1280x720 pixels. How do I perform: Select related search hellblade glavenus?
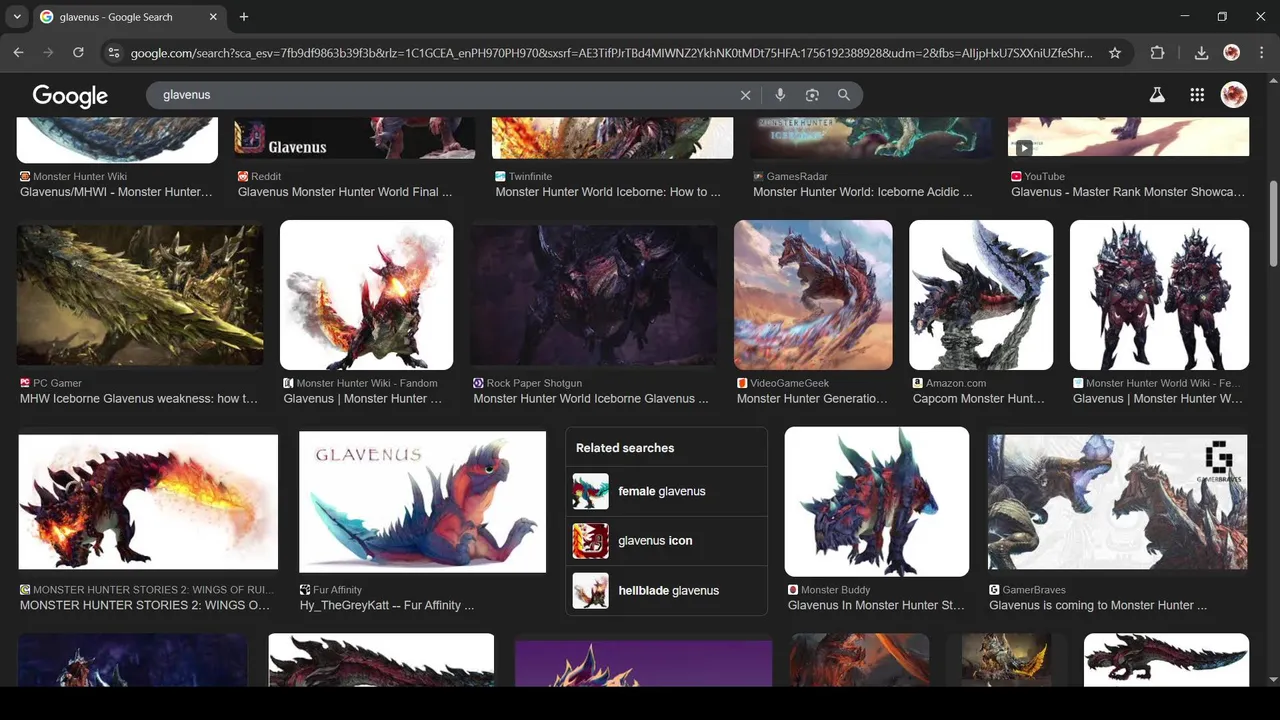[666, 591]
